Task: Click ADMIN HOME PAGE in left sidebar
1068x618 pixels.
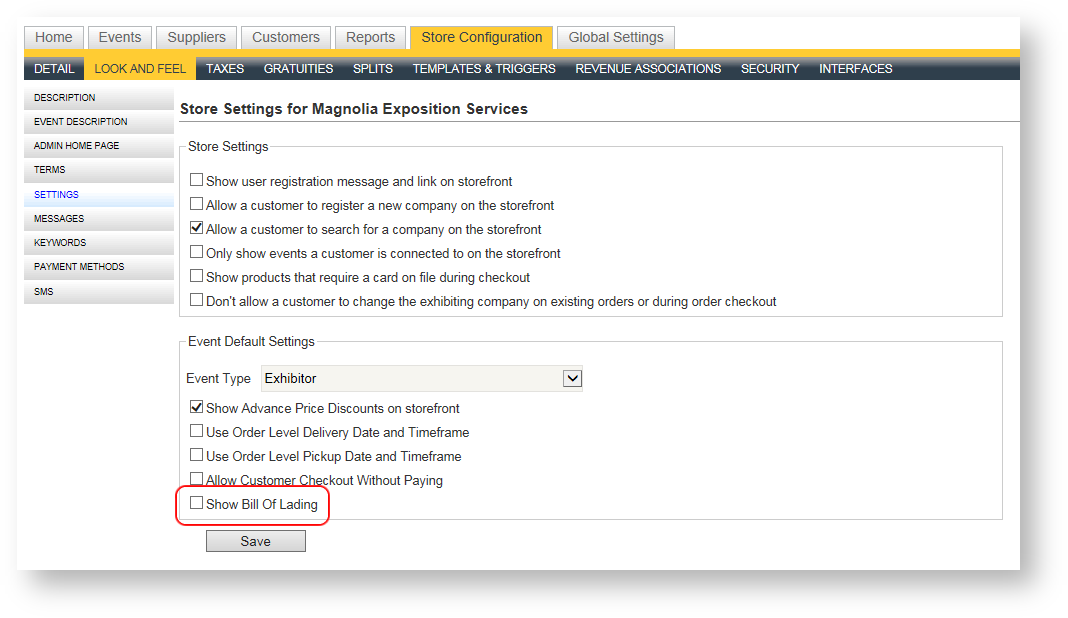Action: click(x=76, y=146)
